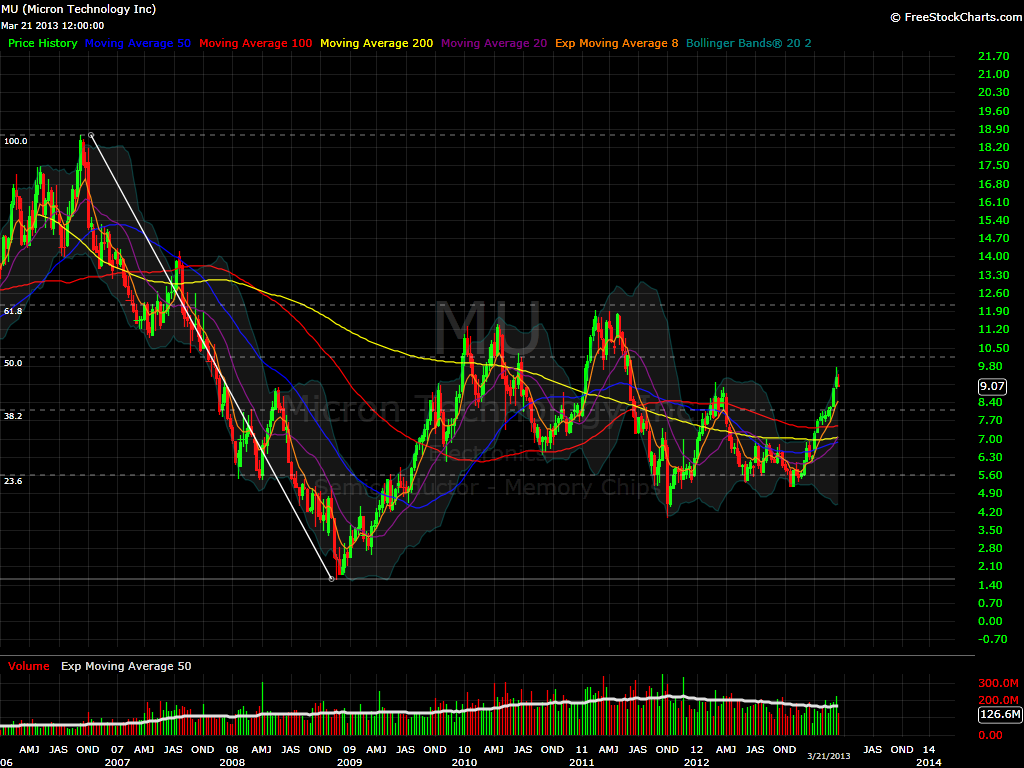The image size is (1024, 768).
Task: Click the 2010 year label on time axis
Action: (x=464, y=762)
